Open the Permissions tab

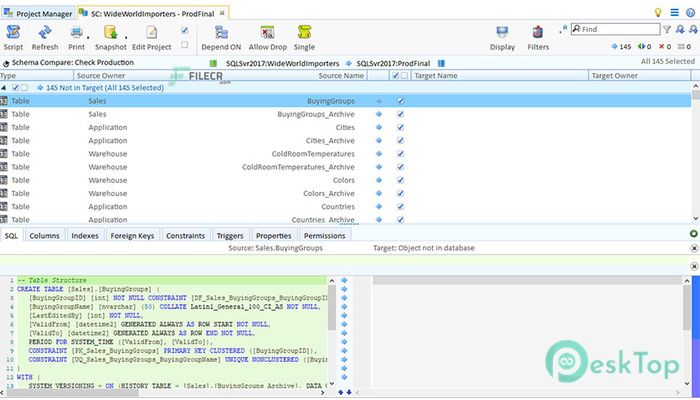(325, 235)
